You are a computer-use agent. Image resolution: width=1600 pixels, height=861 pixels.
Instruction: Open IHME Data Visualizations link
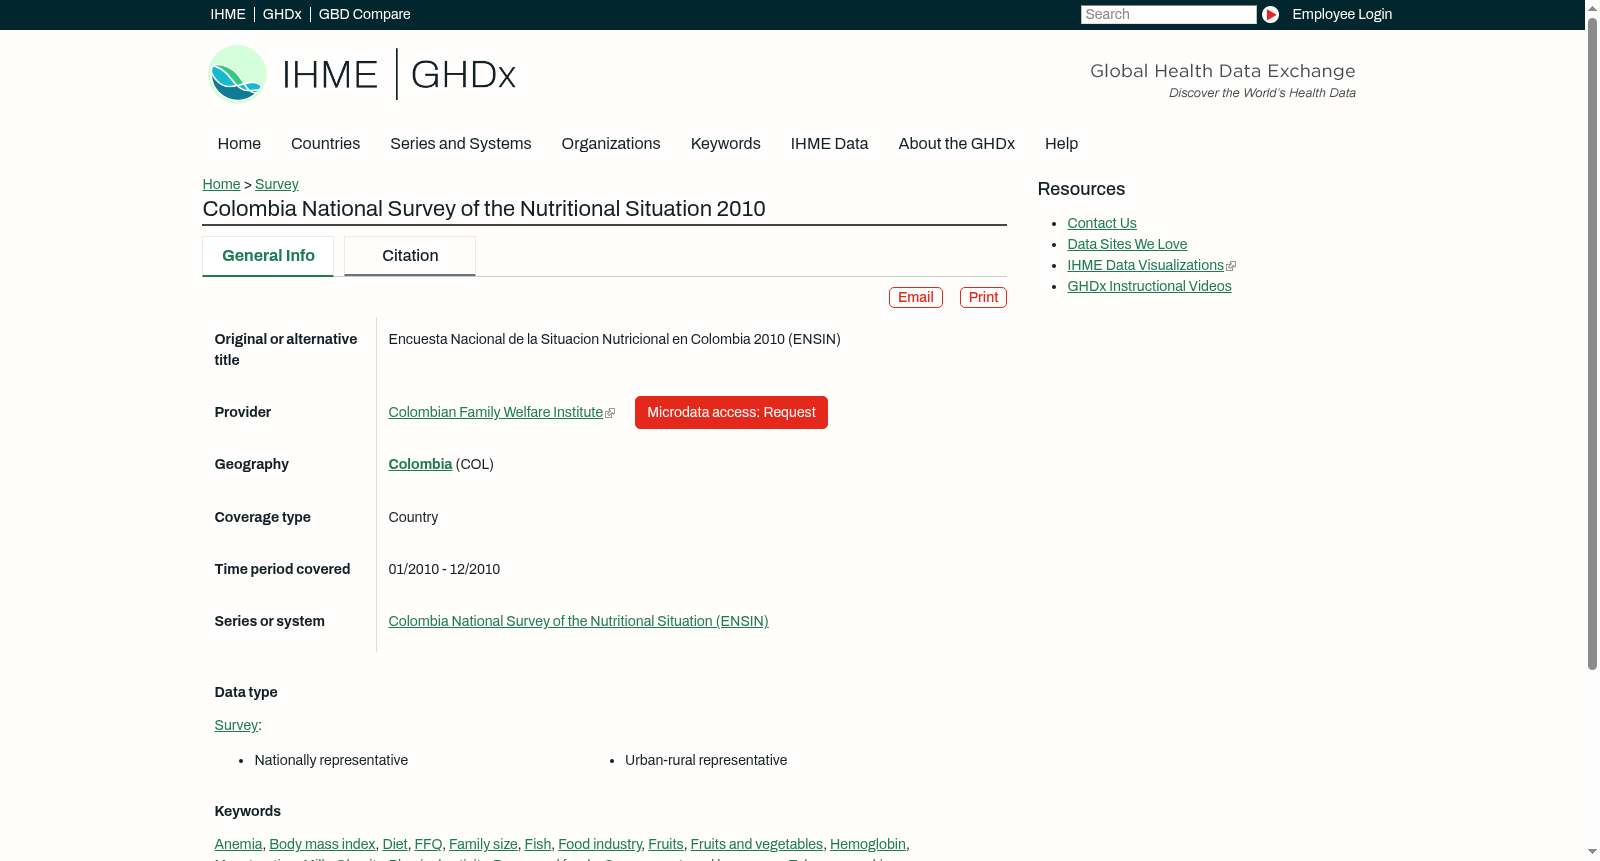click(x=1145, y=265)
